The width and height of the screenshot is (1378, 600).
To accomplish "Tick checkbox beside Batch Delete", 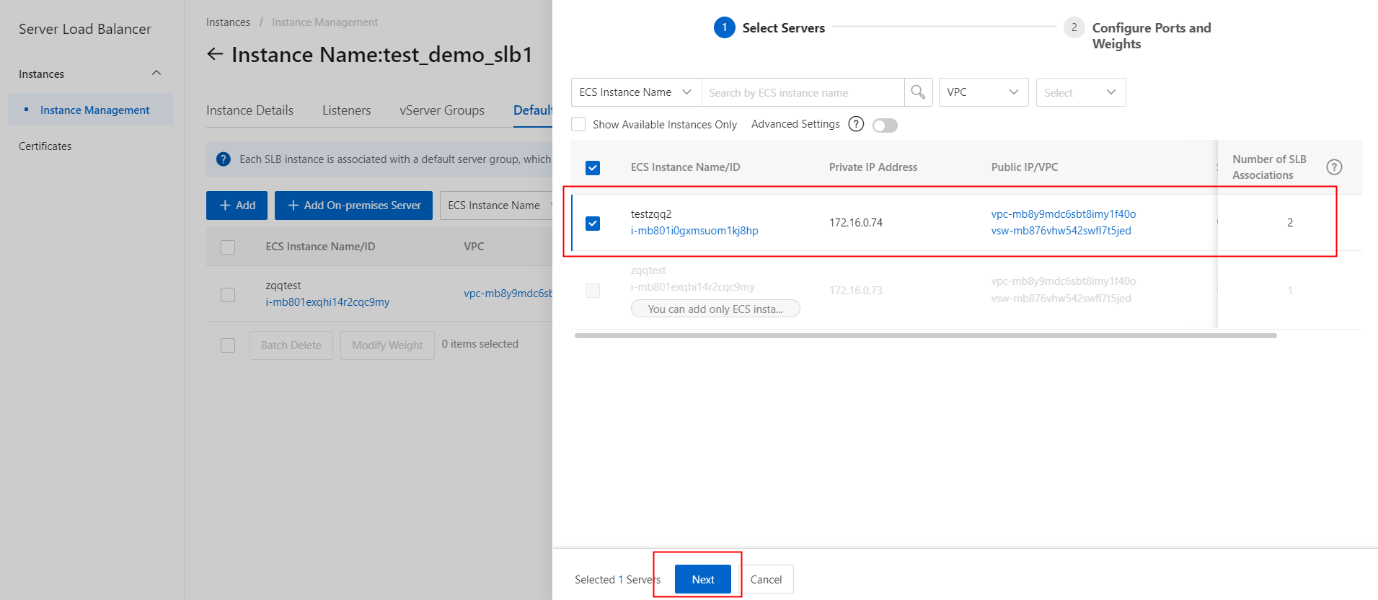I will click(227, 345).
